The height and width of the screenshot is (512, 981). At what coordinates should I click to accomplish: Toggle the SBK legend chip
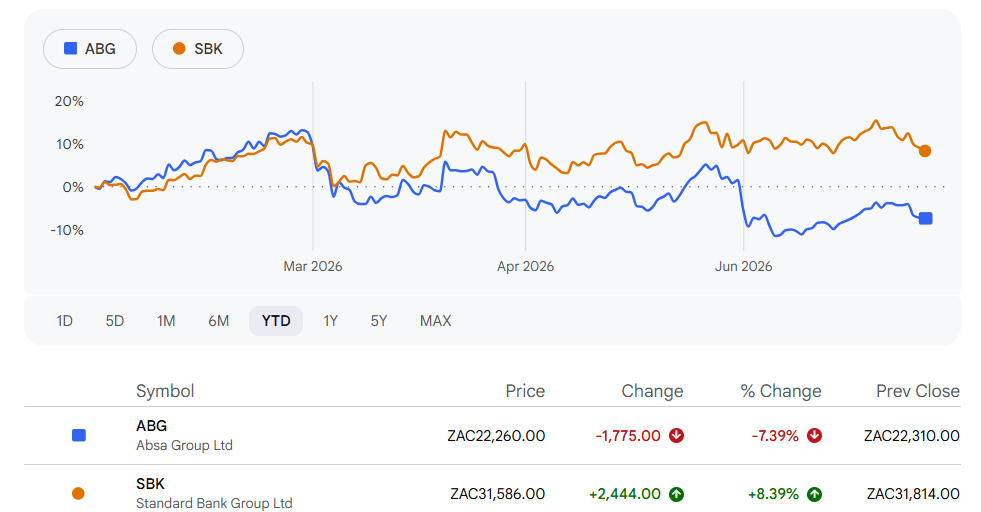[x=198, y=49]
